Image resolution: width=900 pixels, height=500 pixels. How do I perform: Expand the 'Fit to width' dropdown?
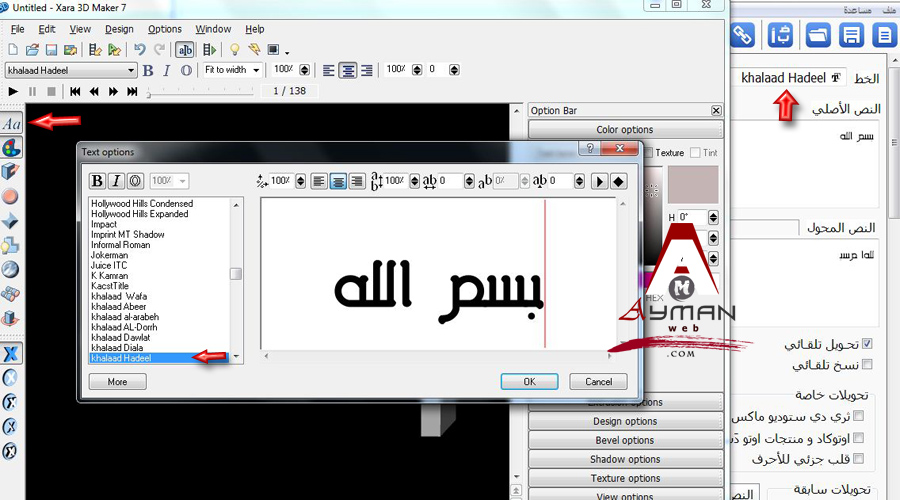click(256, 70)
